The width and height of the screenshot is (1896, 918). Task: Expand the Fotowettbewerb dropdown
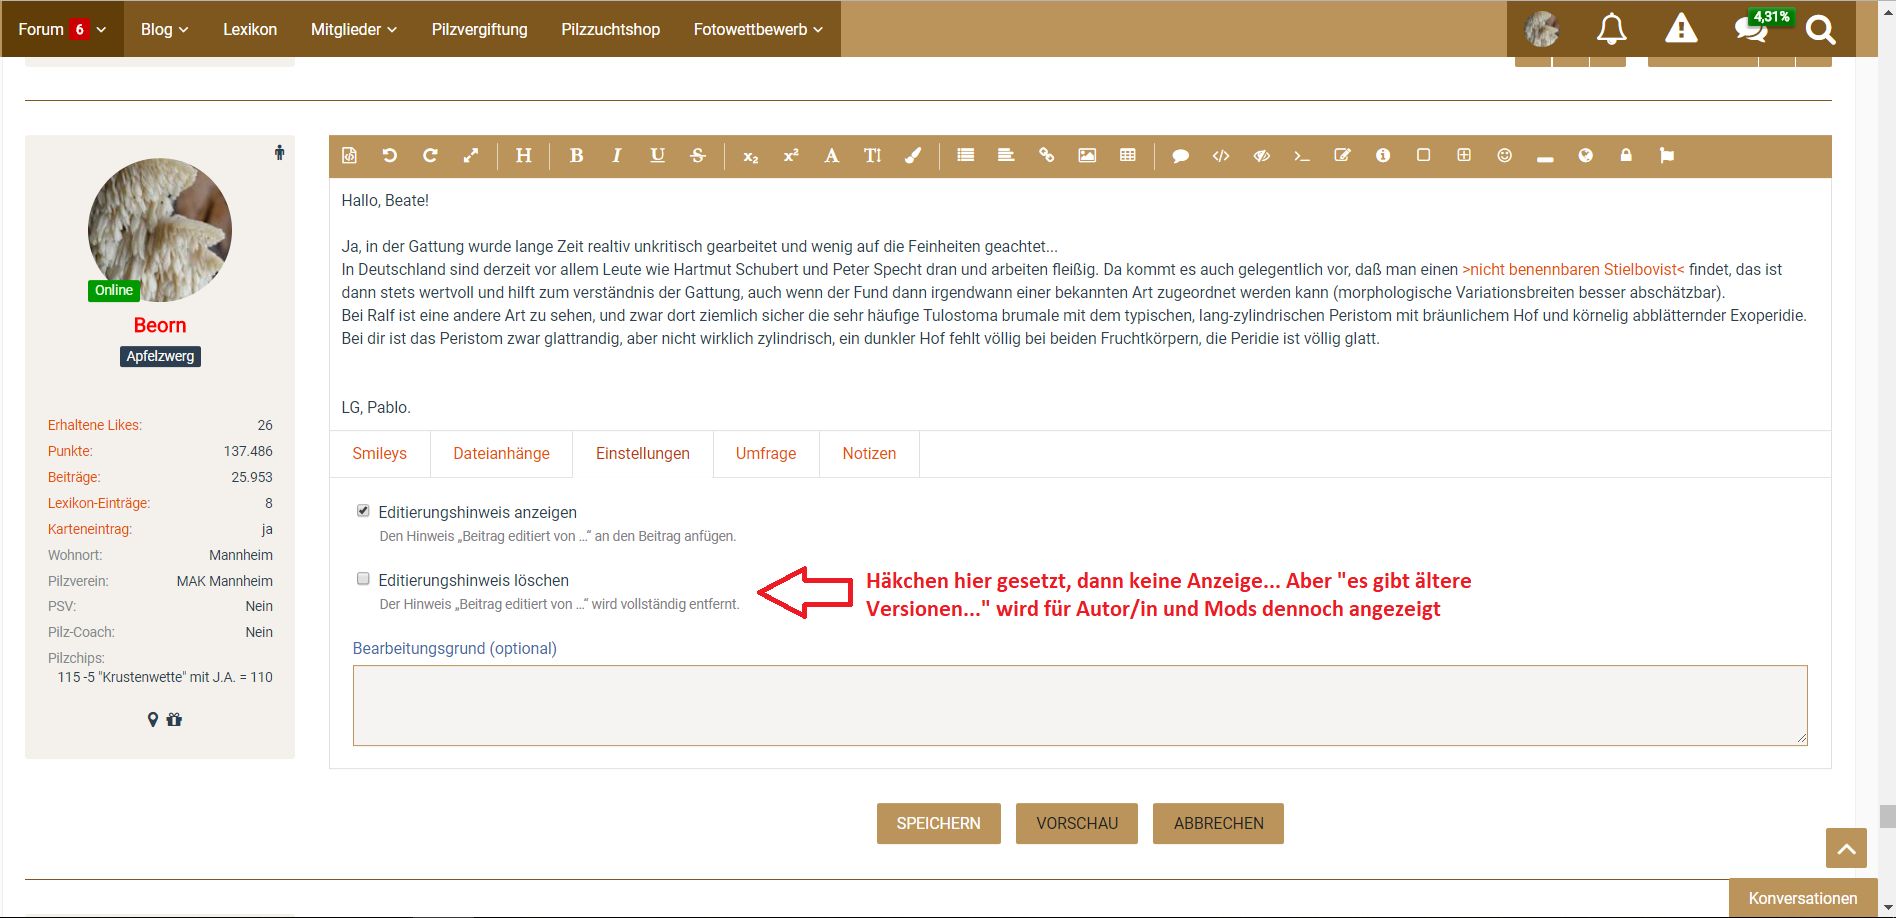click(x=758, y=29)
